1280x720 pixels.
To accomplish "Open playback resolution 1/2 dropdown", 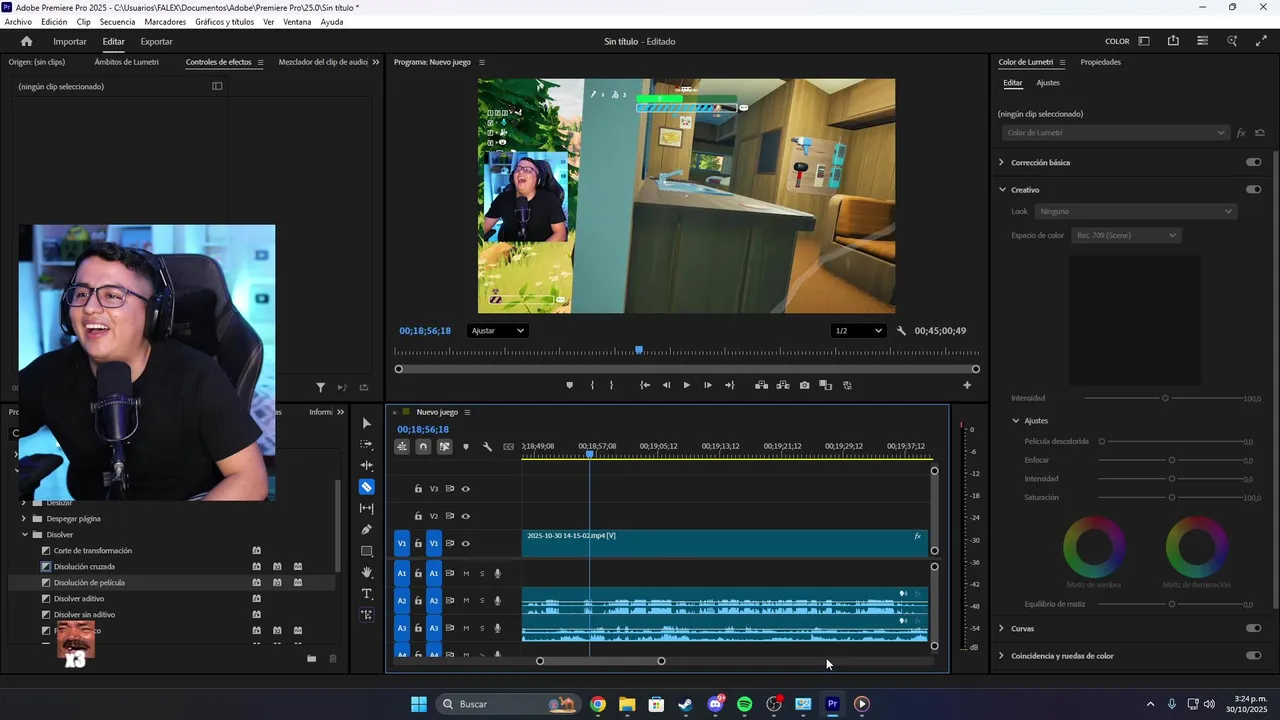I will click(x=859, y=331).
